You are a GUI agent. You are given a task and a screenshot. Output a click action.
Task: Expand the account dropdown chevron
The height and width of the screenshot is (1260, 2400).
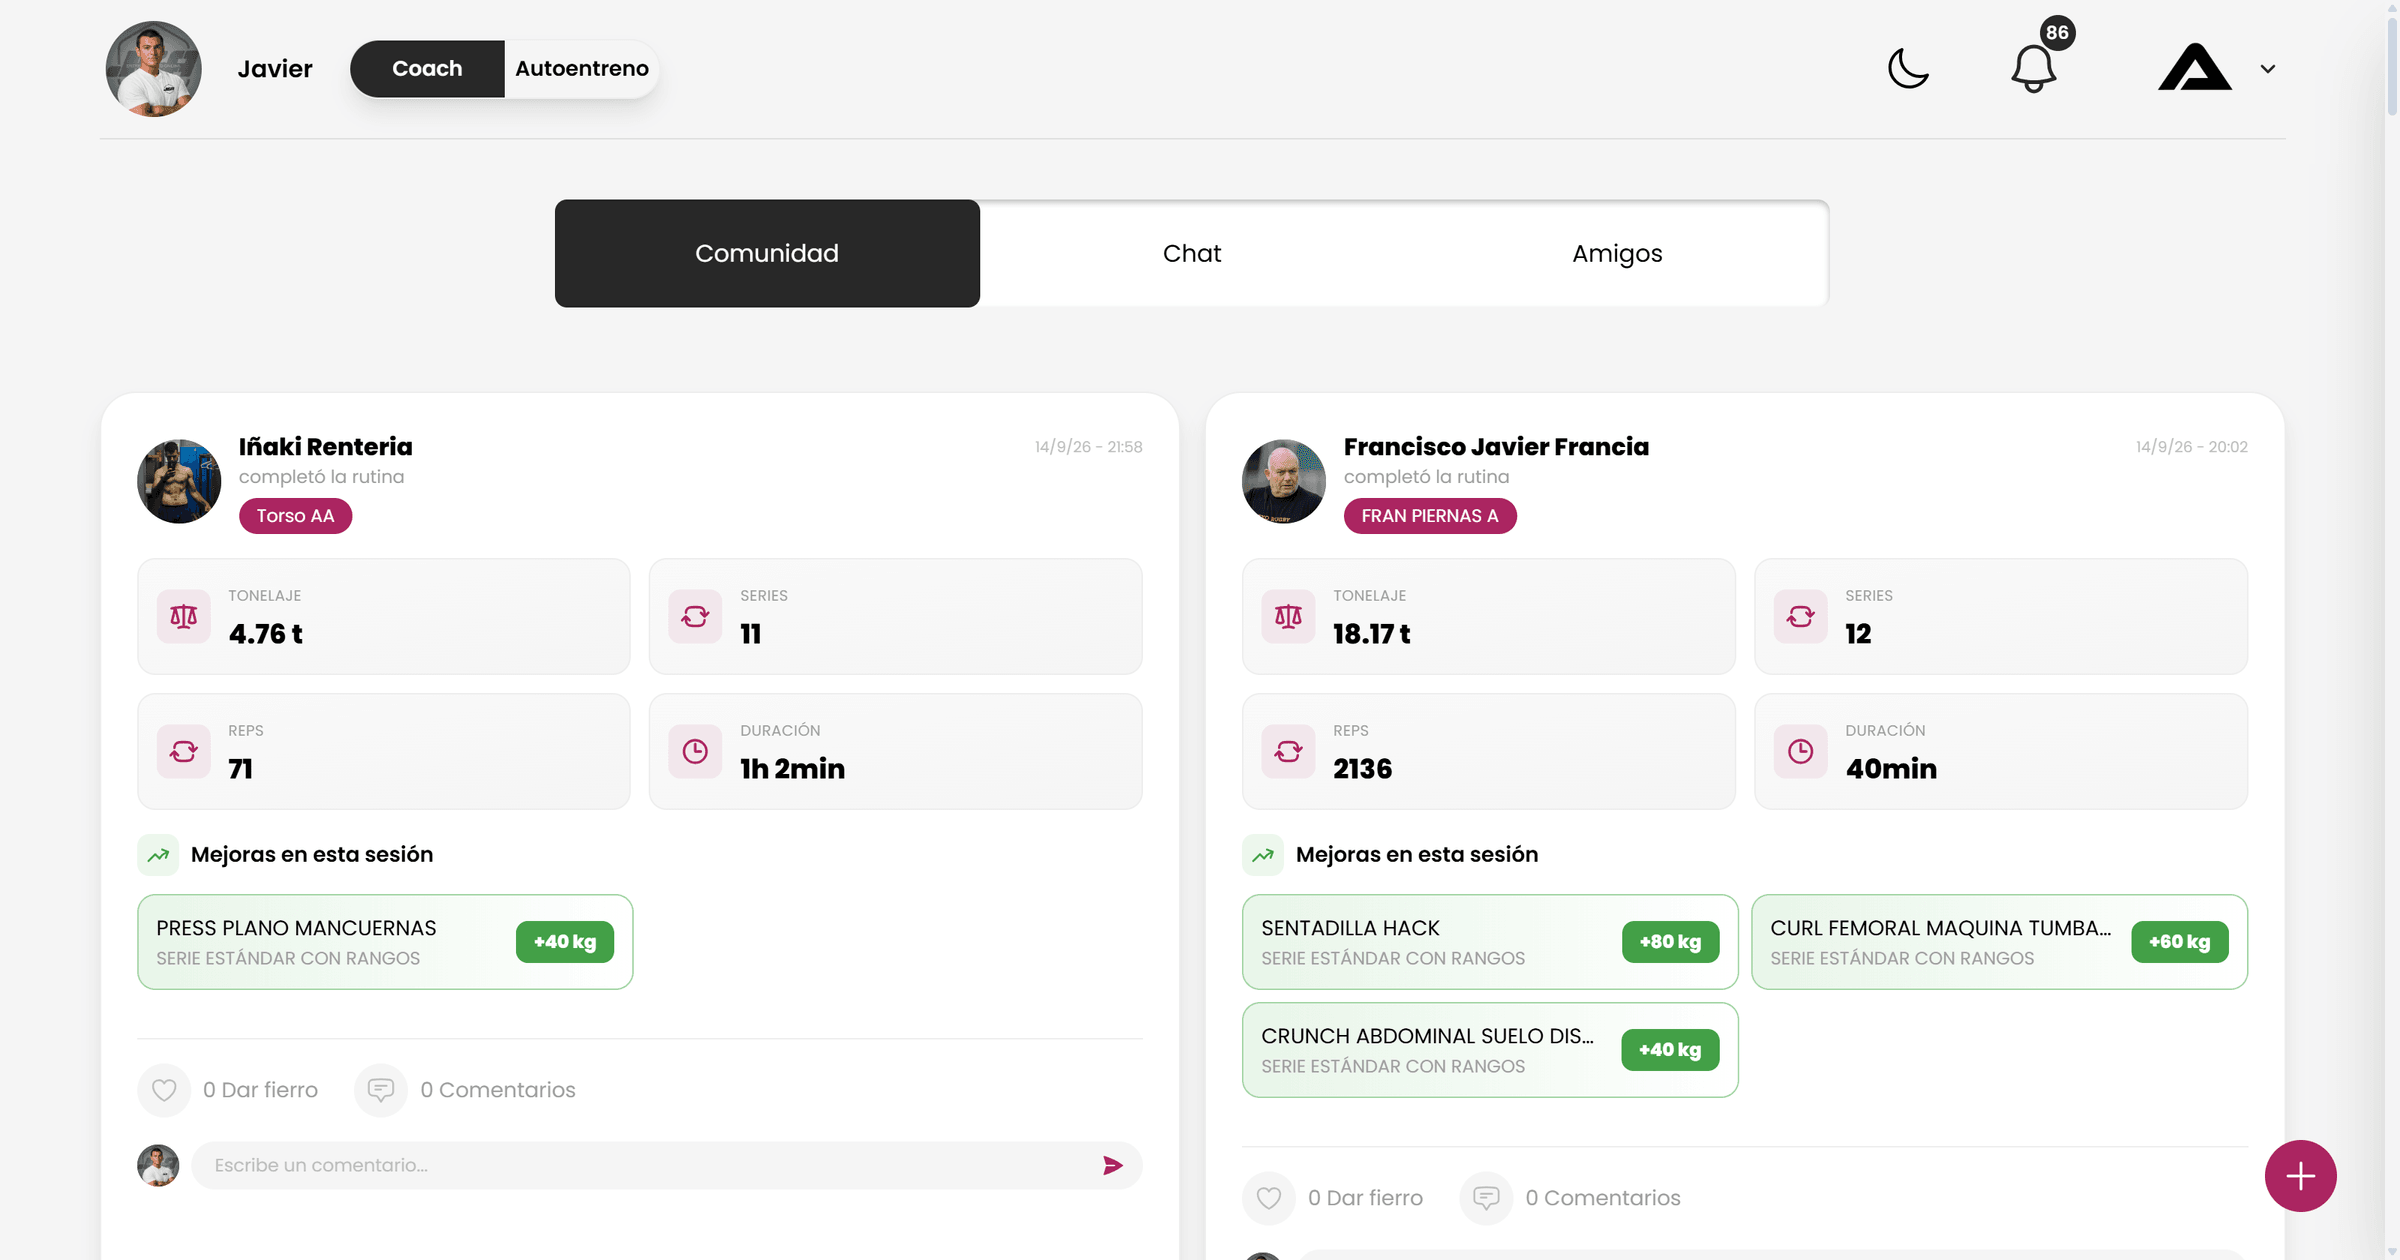pos(2268,69)
